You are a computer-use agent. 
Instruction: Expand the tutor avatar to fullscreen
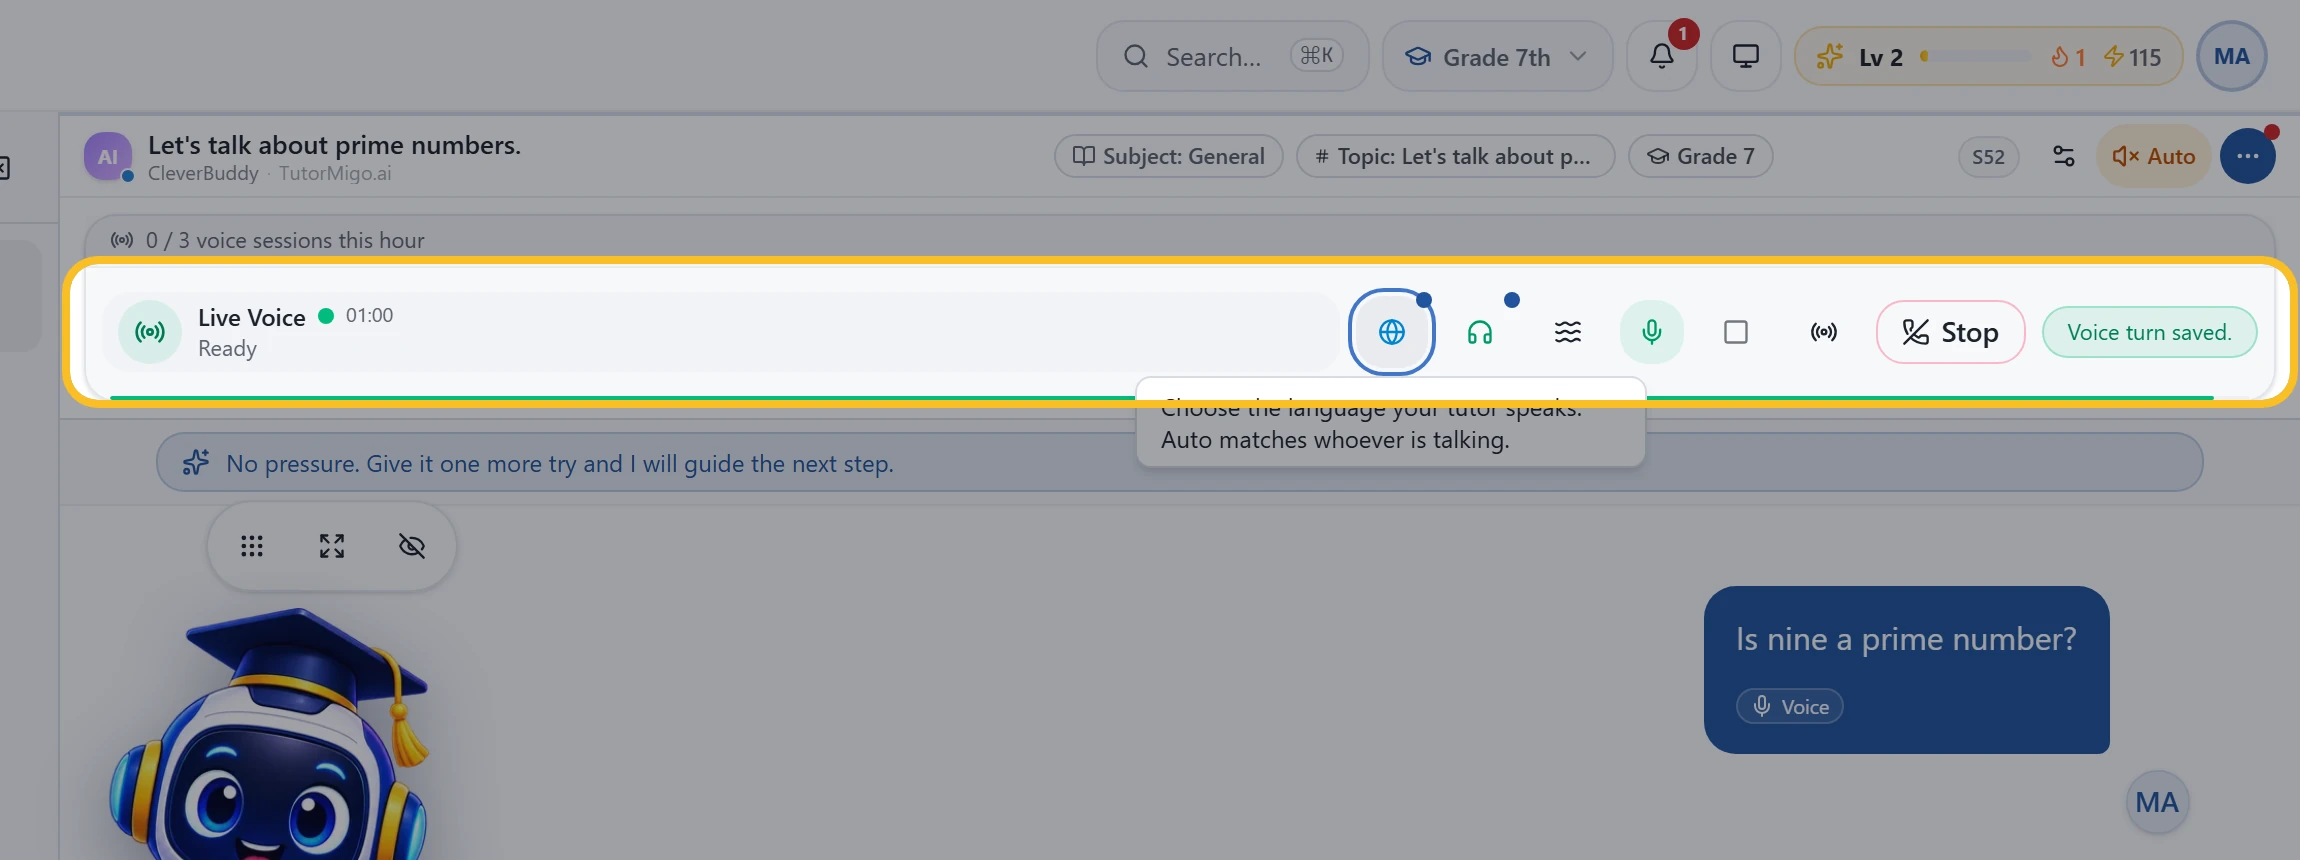(x=332, y=546)
